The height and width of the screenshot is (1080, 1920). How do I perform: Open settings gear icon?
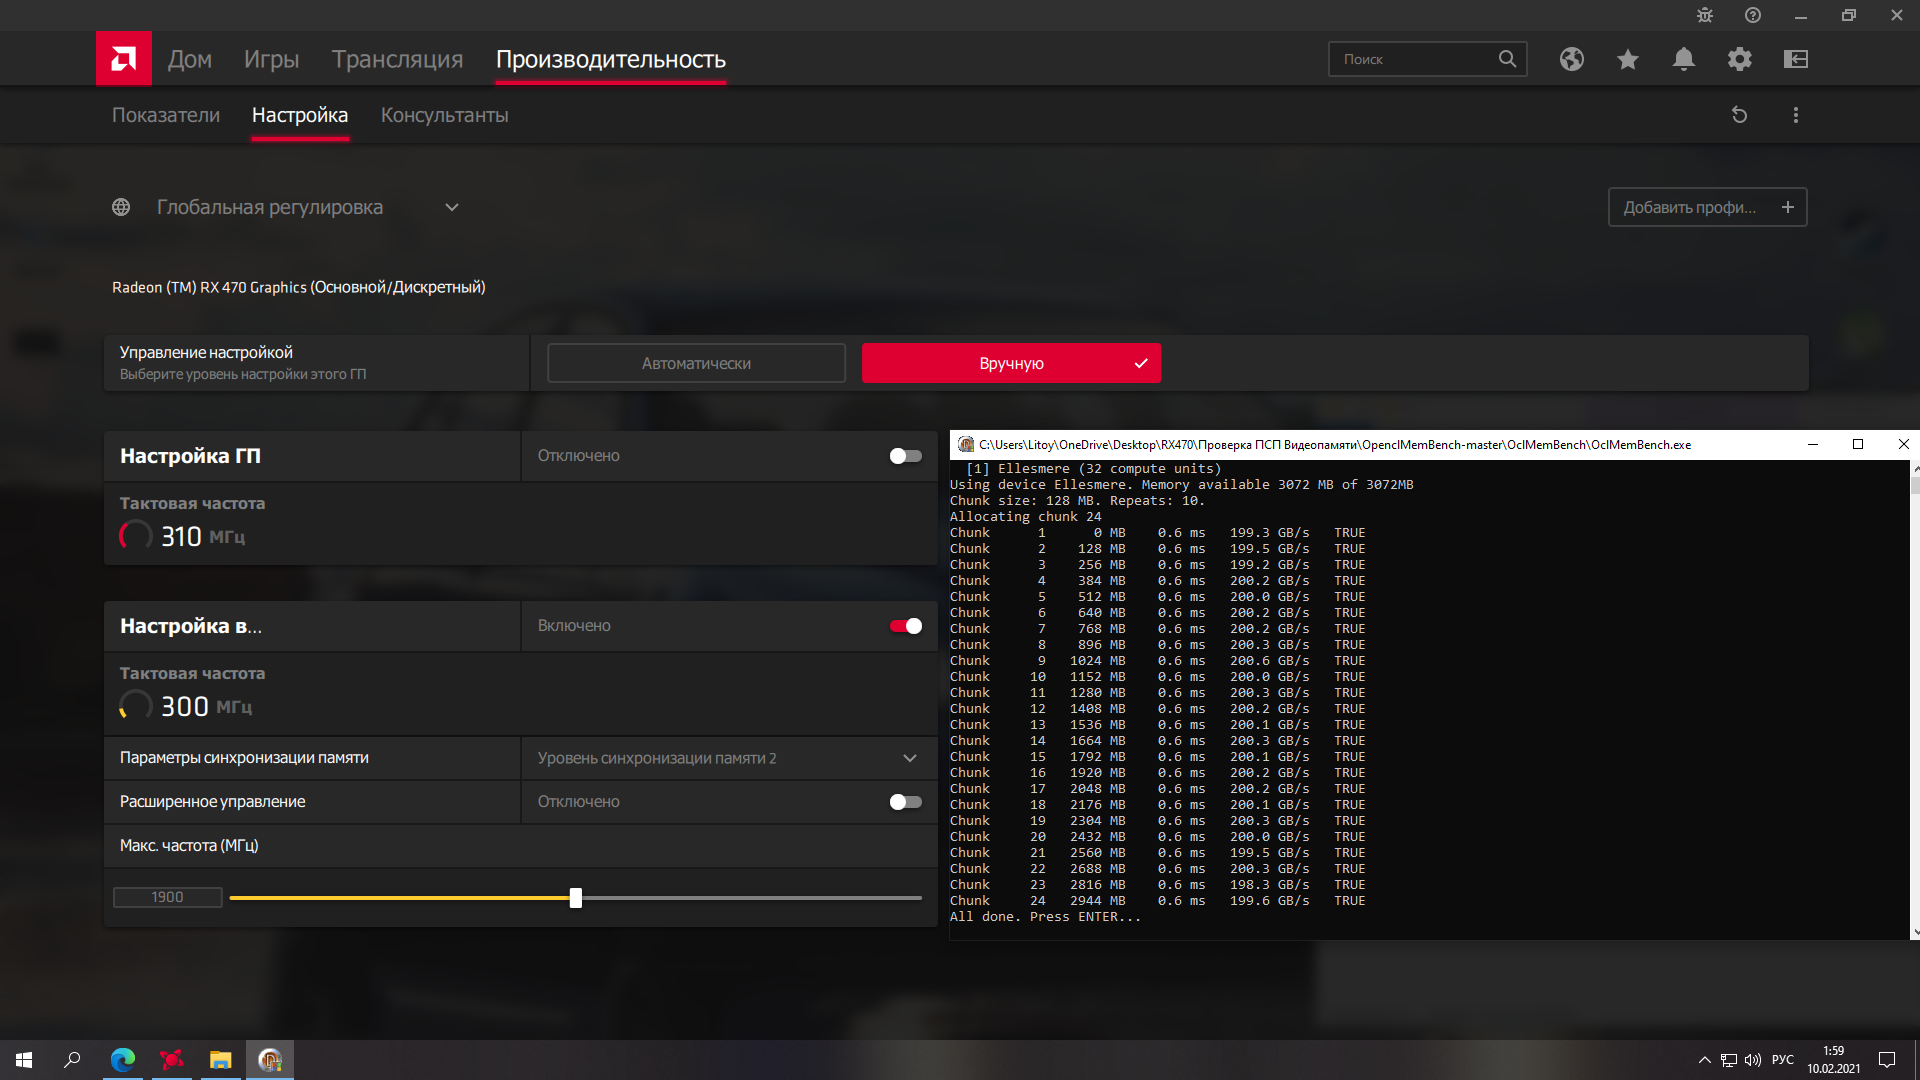1739,59
